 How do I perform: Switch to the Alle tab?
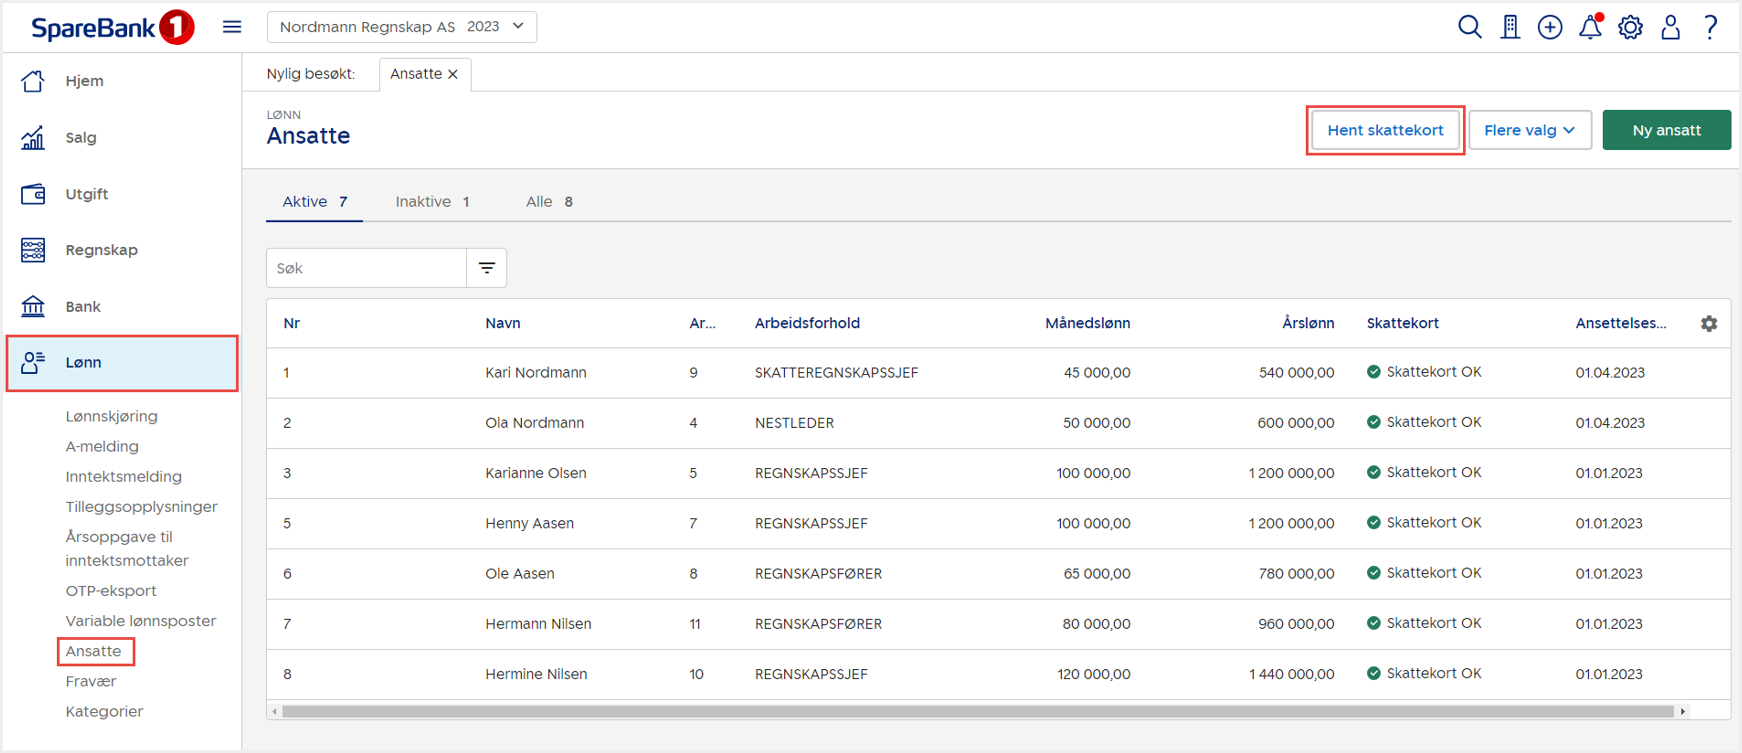pyautogui.click(x=549, y=202)
